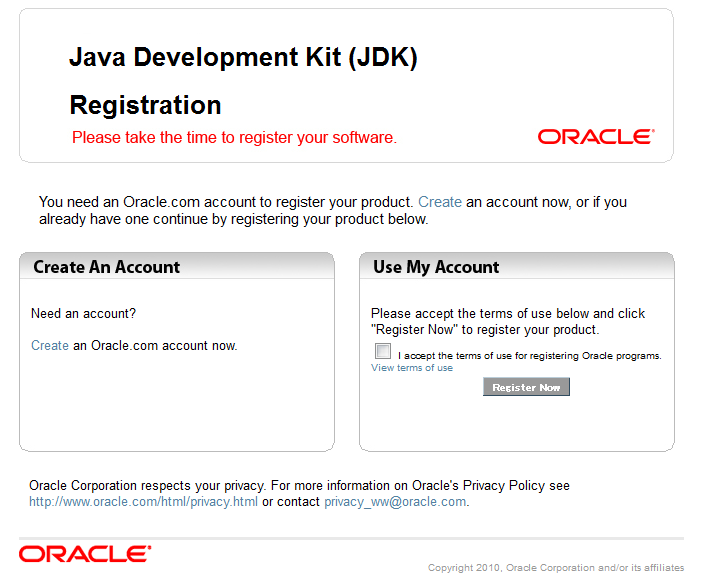The image size is (707, 584).
Task: Check the accept terms of use checkbox
Action: tap(383, 351)
